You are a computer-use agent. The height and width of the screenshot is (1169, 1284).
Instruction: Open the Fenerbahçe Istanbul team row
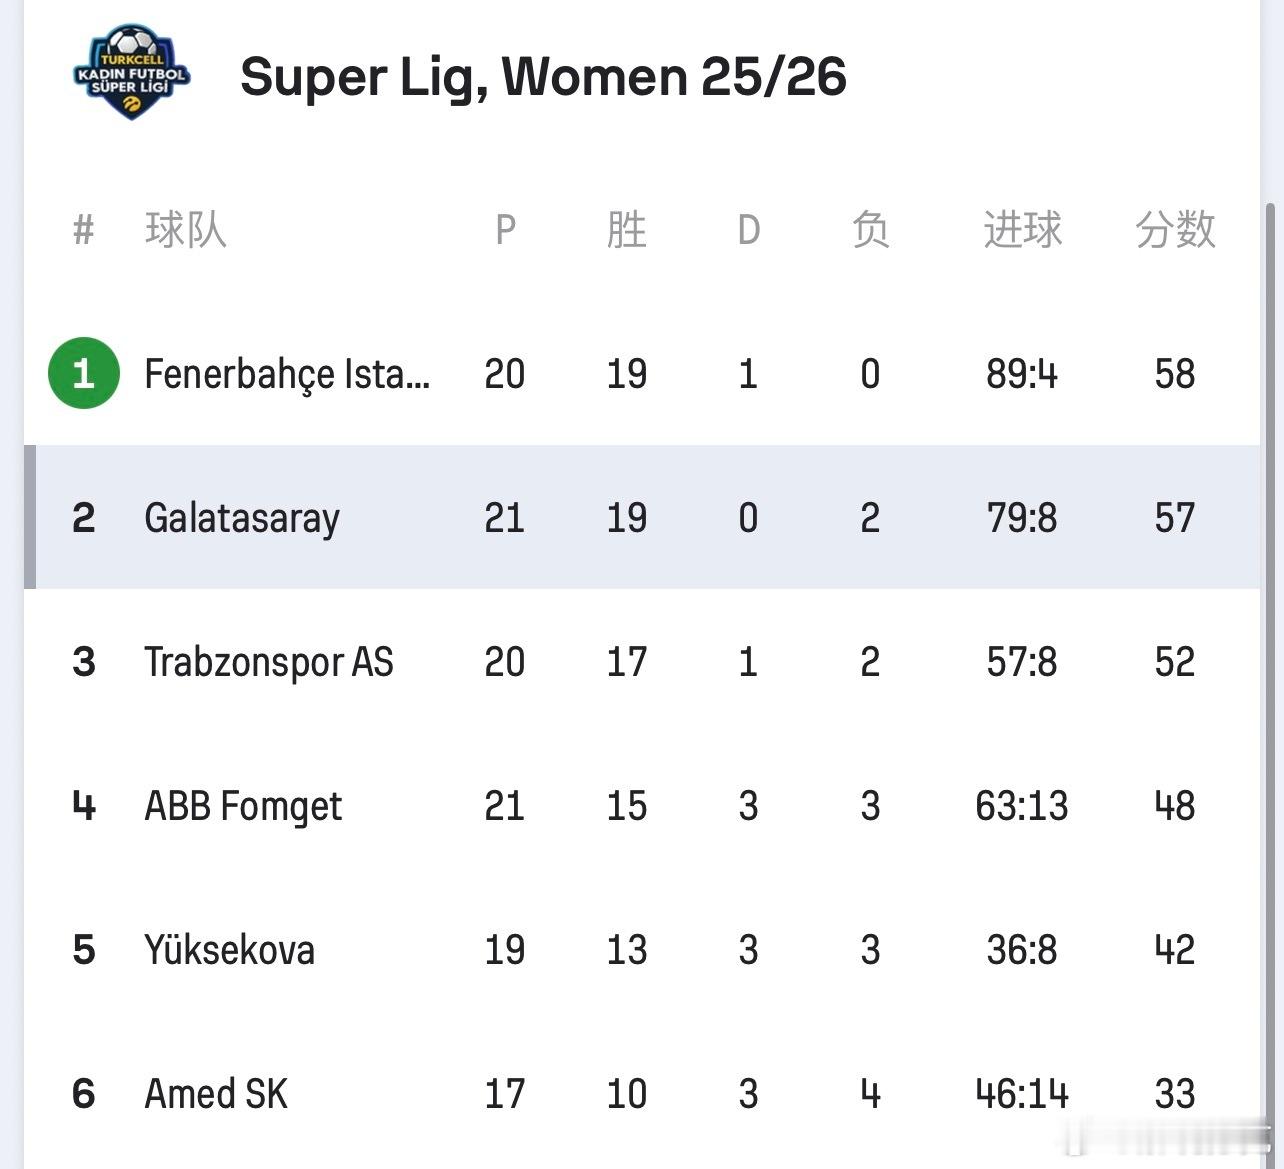tap(287, 374)
